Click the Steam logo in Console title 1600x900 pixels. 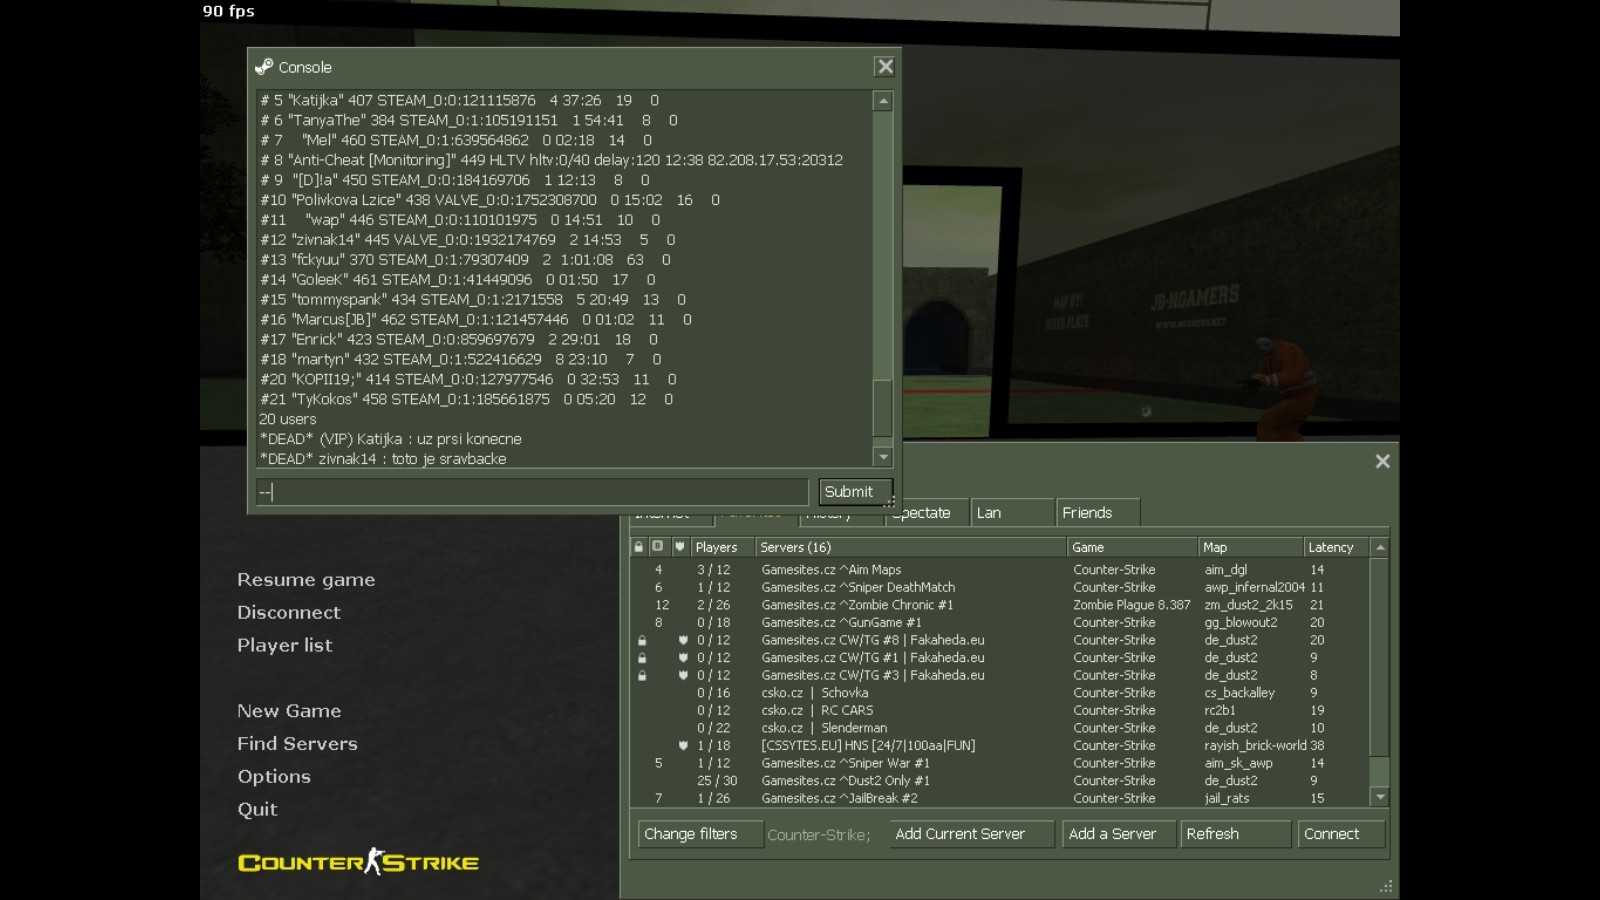click(x=264, y=67)
